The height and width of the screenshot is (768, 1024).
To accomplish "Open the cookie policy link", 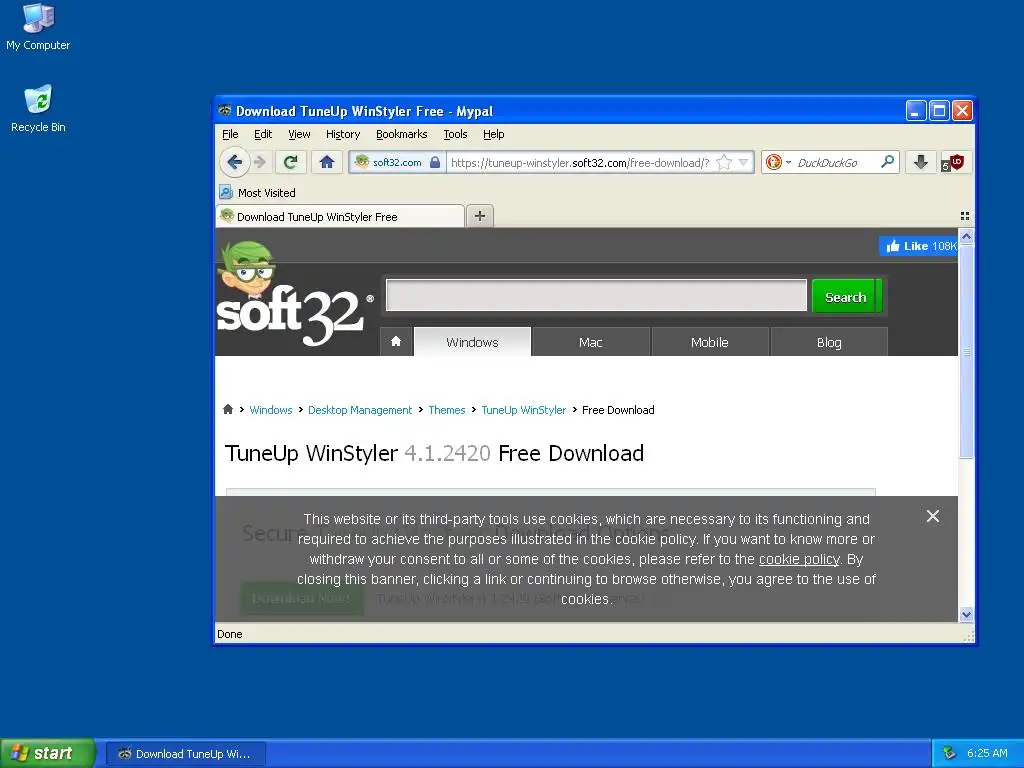I will (799, 559).
